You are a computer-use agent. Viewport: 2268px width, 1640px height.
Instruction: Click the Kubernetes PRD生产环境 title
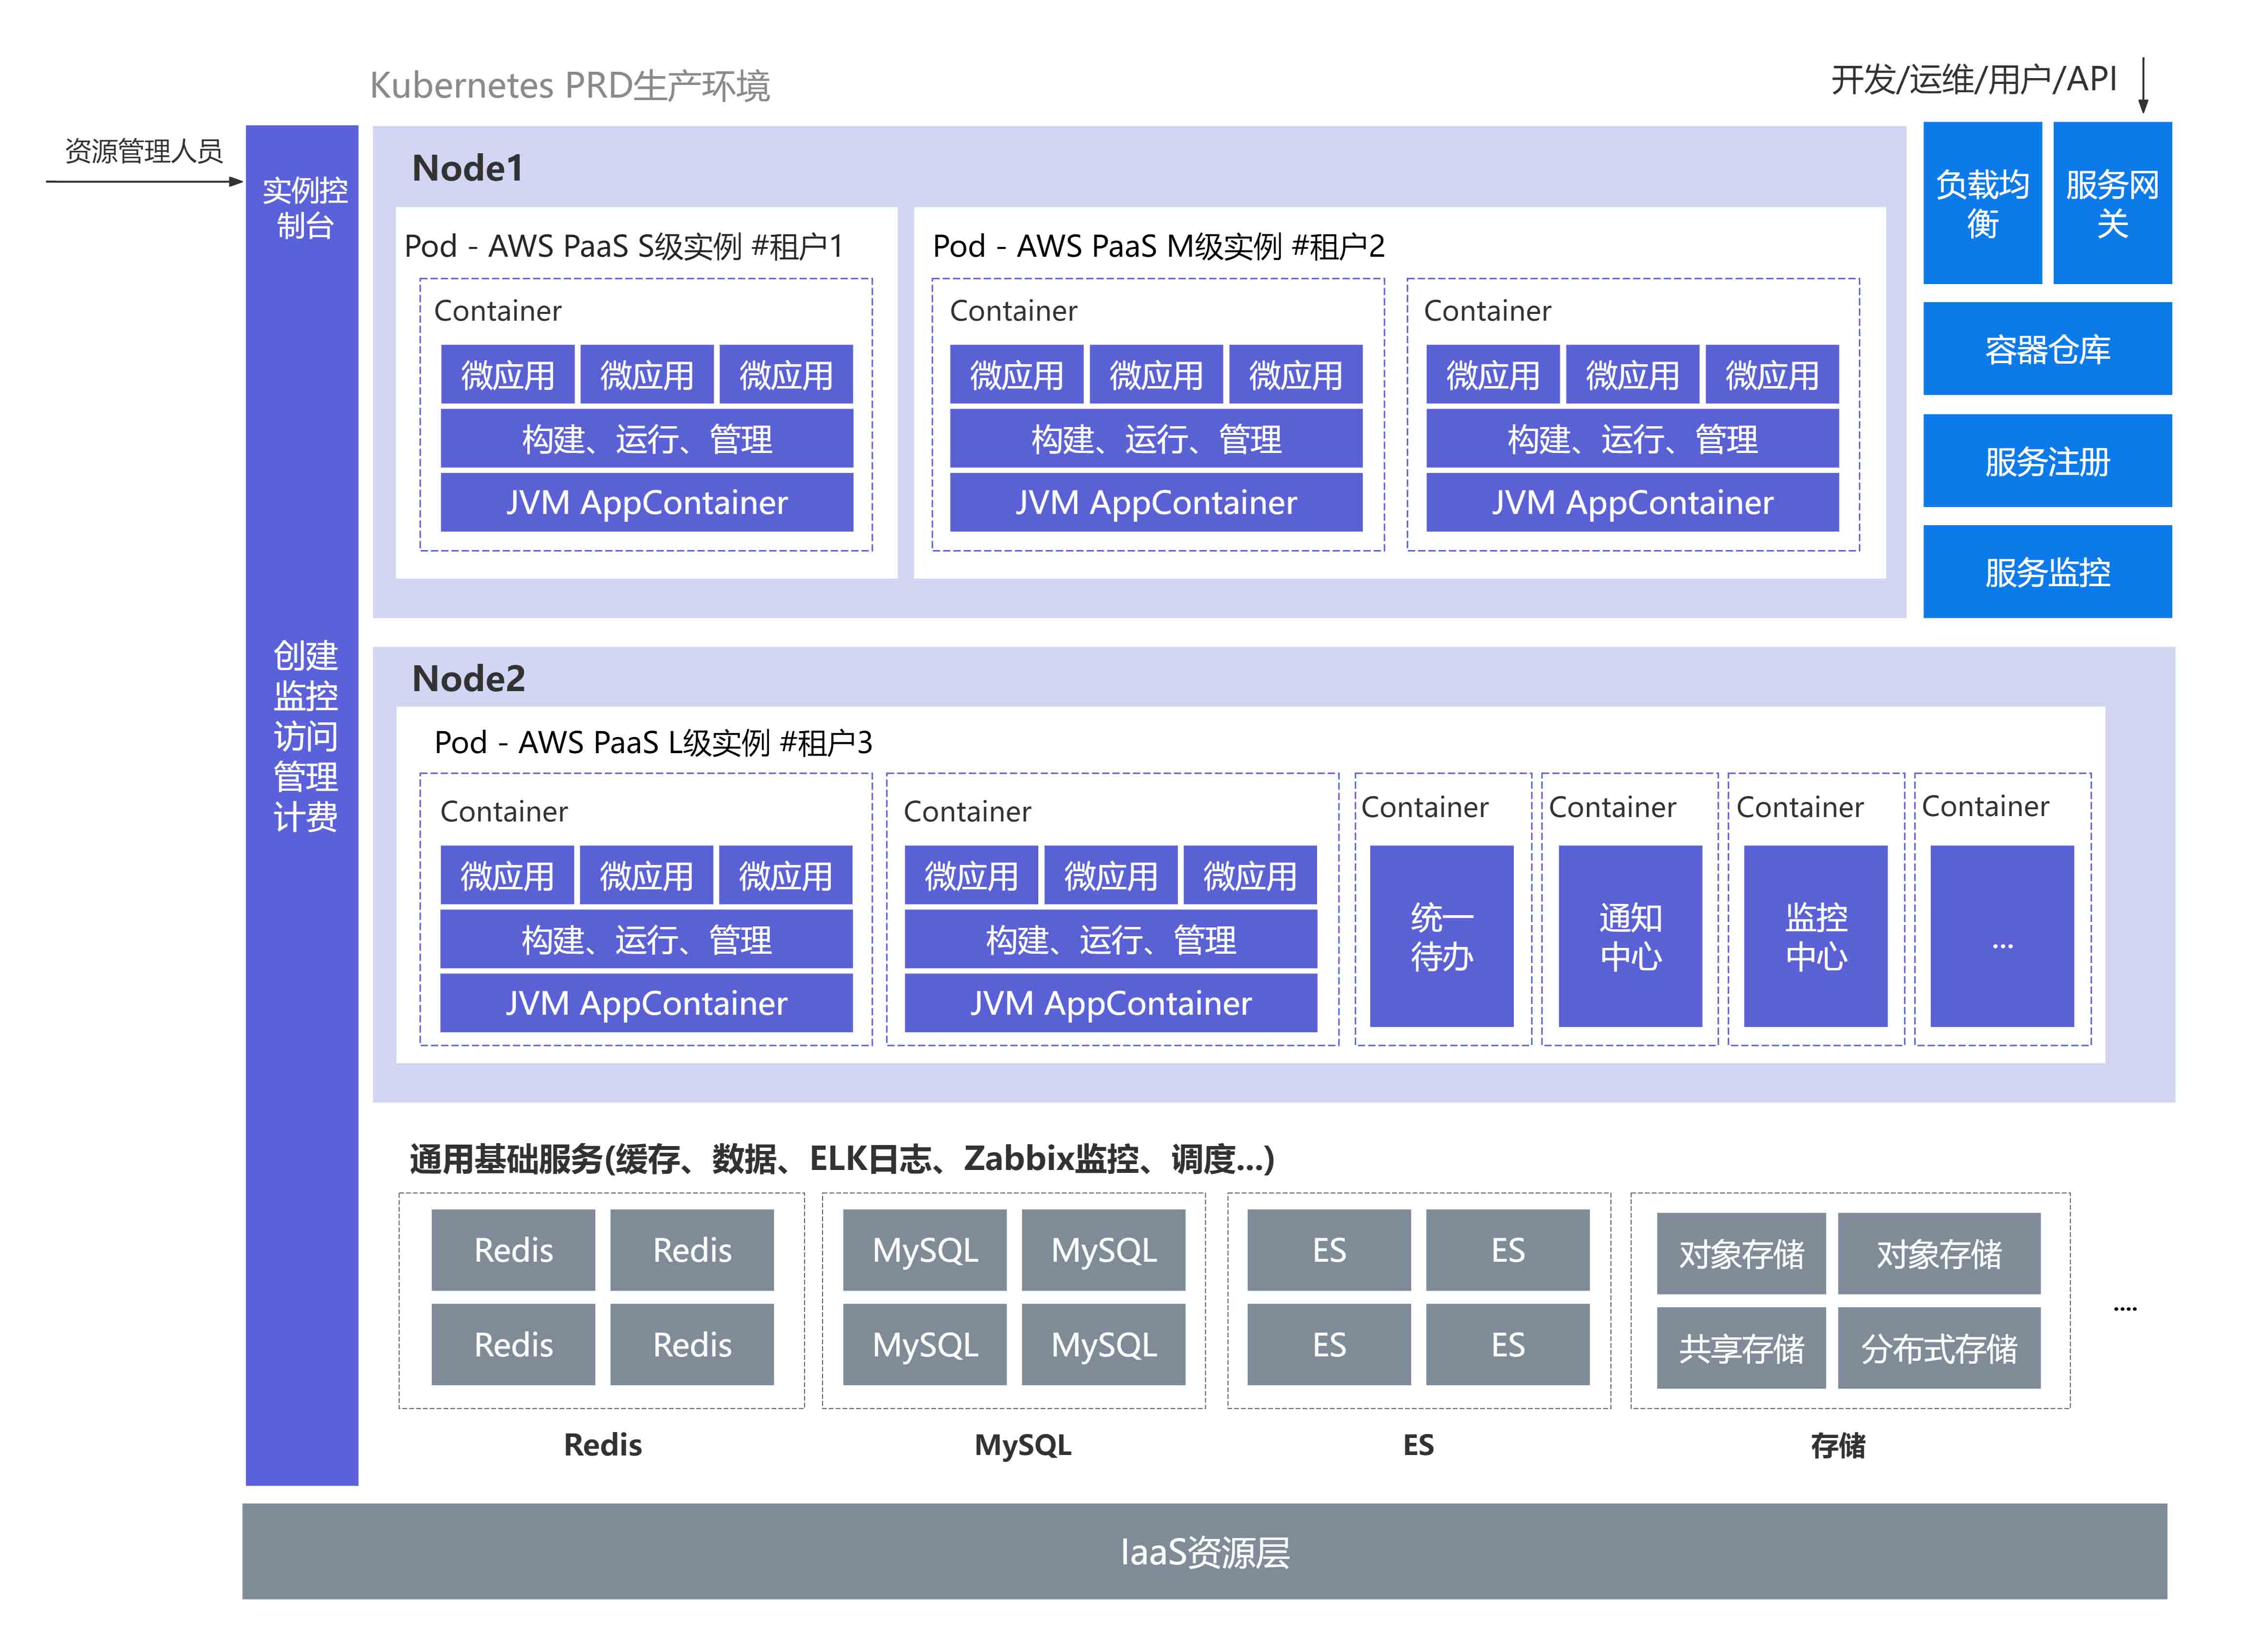(570, 86)
